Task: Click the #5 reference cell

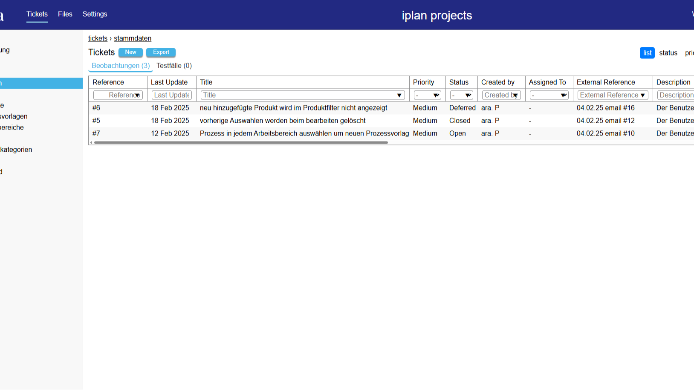Action: pyautogui.click(x=96, y=121)
